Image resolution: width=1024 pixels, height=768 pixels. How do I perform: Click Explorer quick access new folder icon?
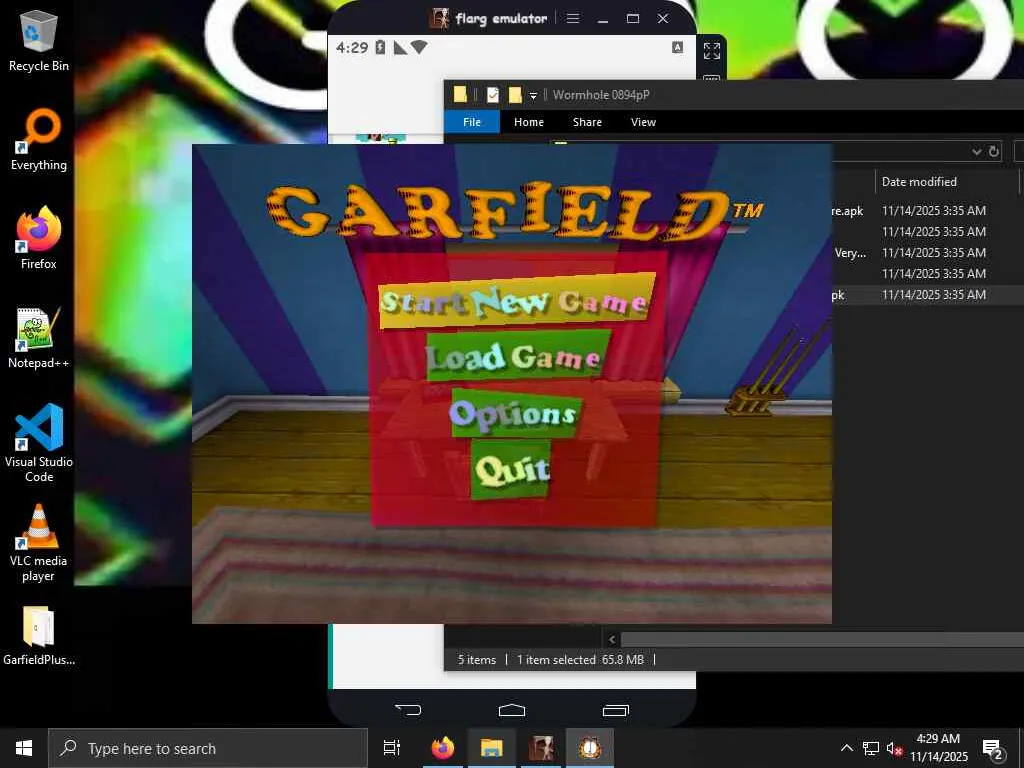click(x=515, y=95)
